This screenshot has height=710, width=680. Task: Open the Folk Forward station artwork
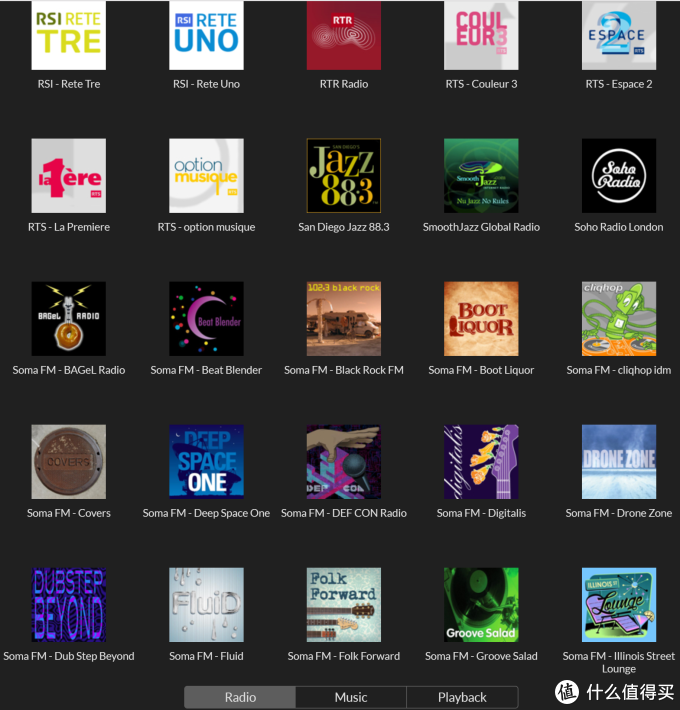pos(344,605)
